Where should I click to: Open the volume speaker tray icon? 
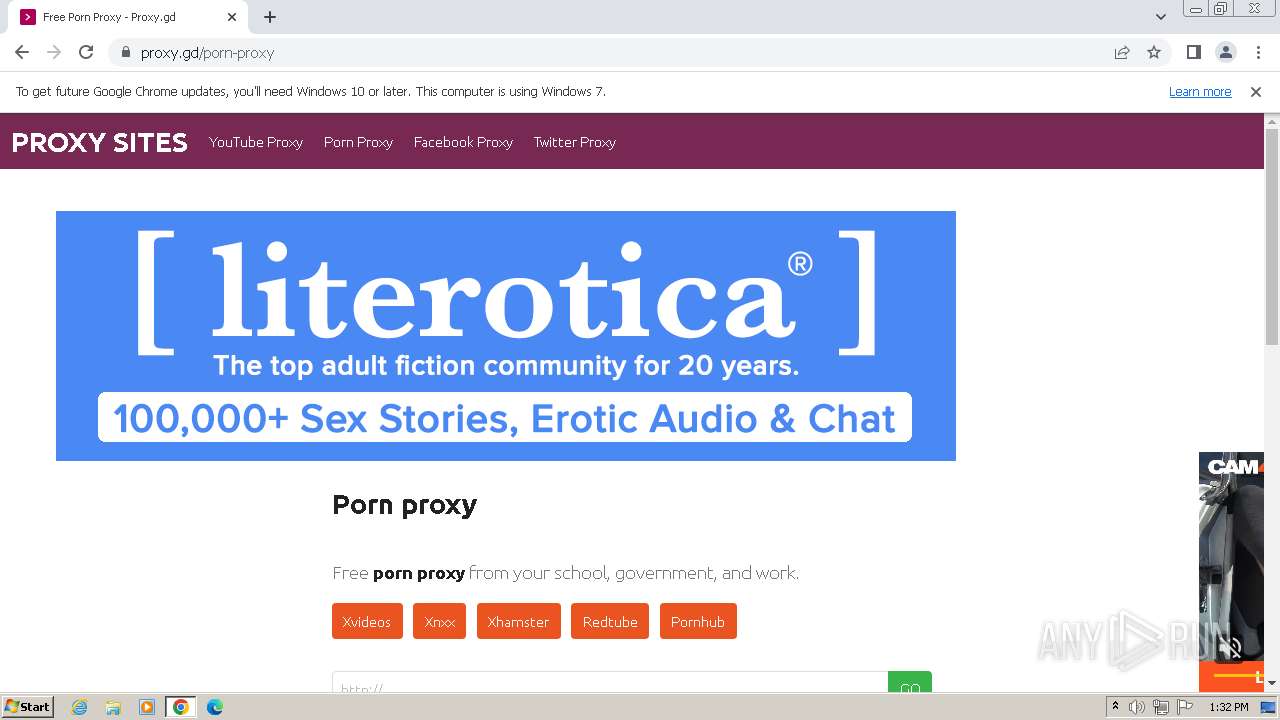point(1137,707)
